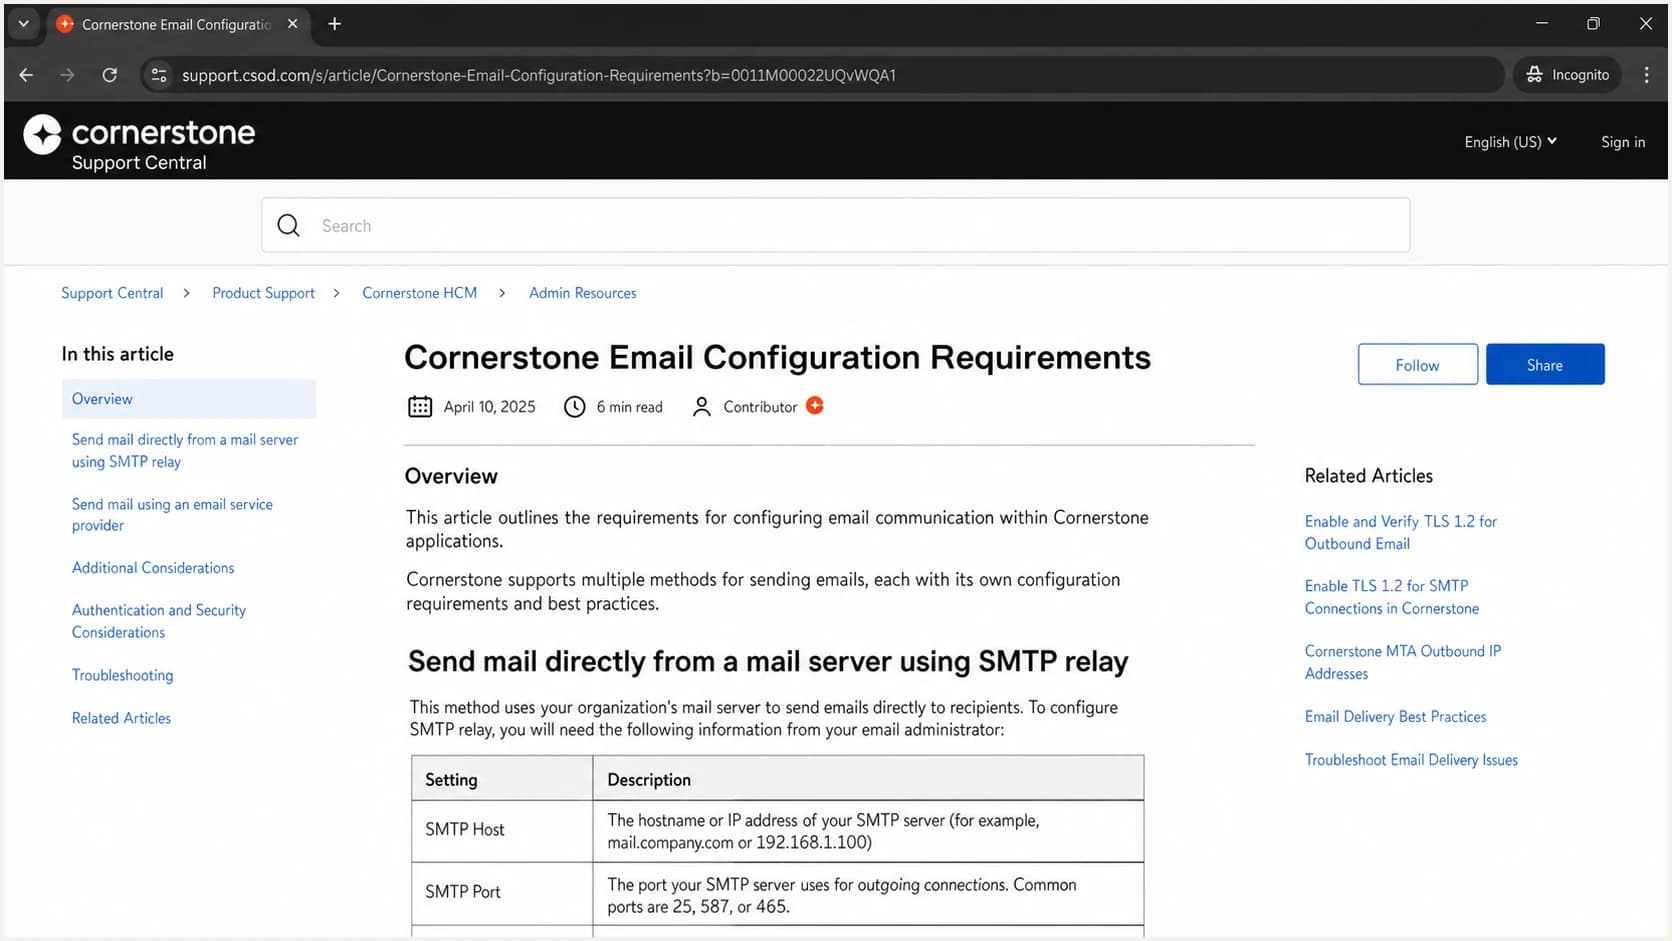Click the Cornerstone logo
This screenshot has width=1672, height=941.
139,143
